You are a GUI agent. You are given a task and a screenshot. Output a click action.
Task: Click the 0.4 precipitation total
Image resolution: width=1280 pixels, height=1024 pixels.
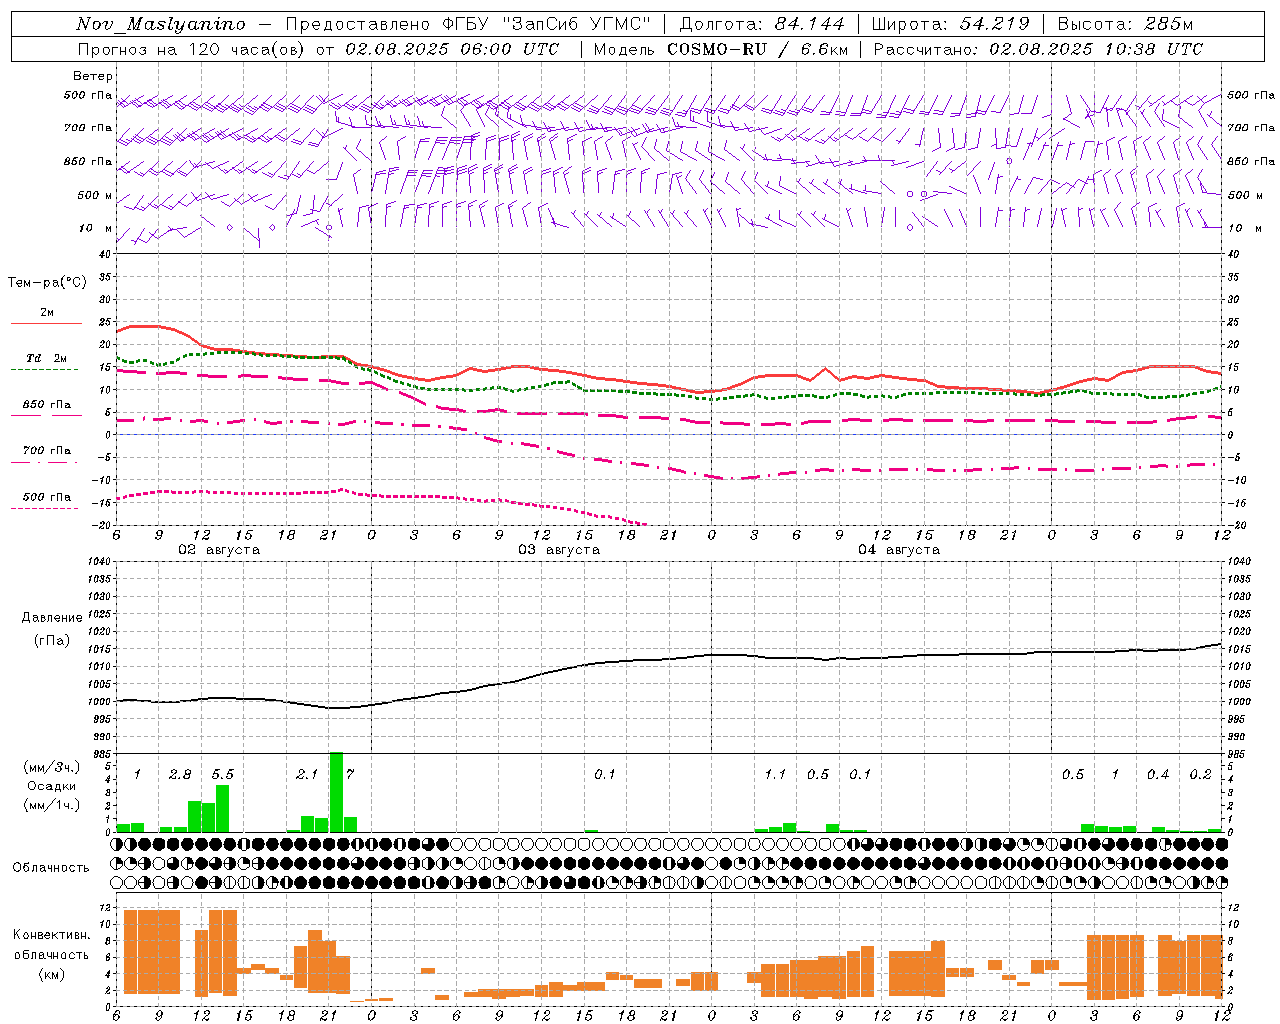click(x=1158, y=774)
